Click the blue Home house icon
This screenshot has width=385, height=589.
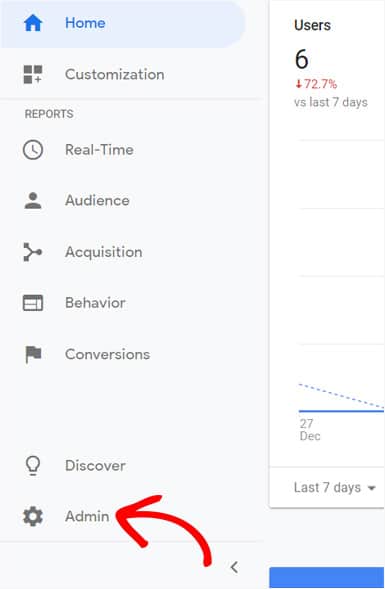tap(33, 23)
